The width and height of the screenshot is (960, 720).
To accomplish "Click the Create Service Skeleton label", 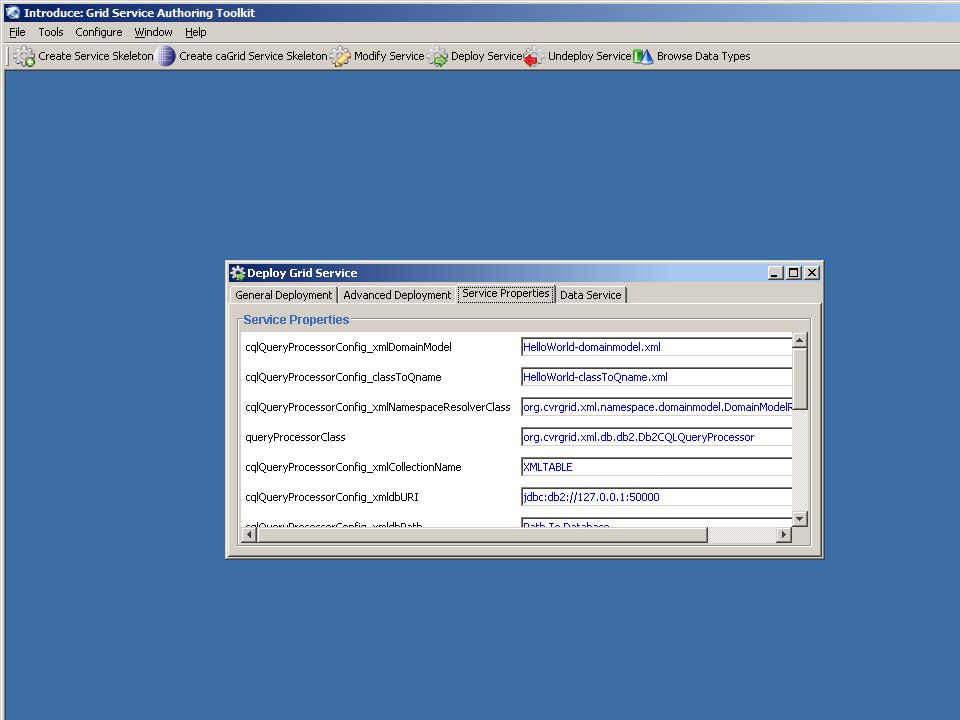I will 96,56.
